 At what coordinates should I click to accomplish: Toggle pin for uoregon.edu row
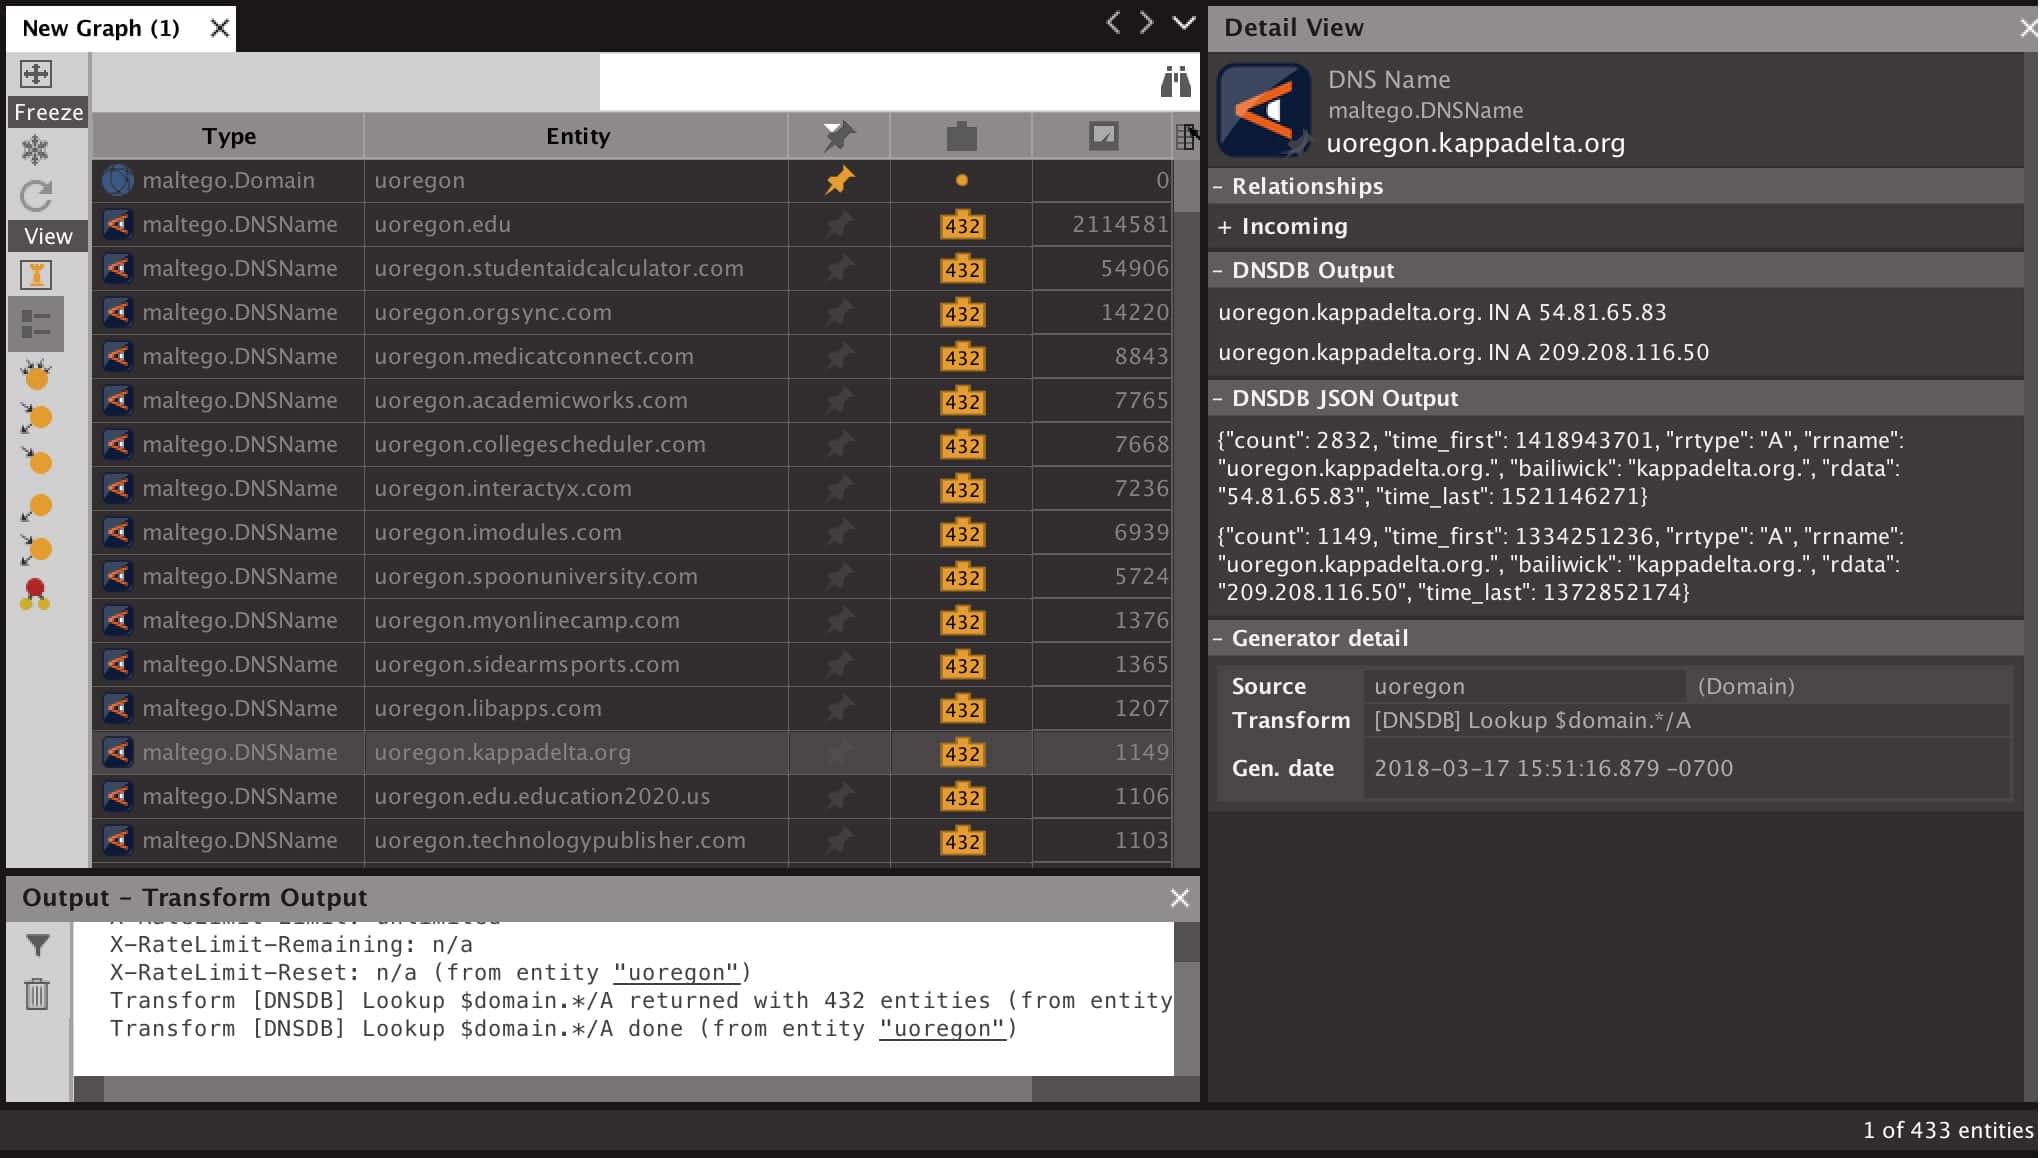pos(839,225)
